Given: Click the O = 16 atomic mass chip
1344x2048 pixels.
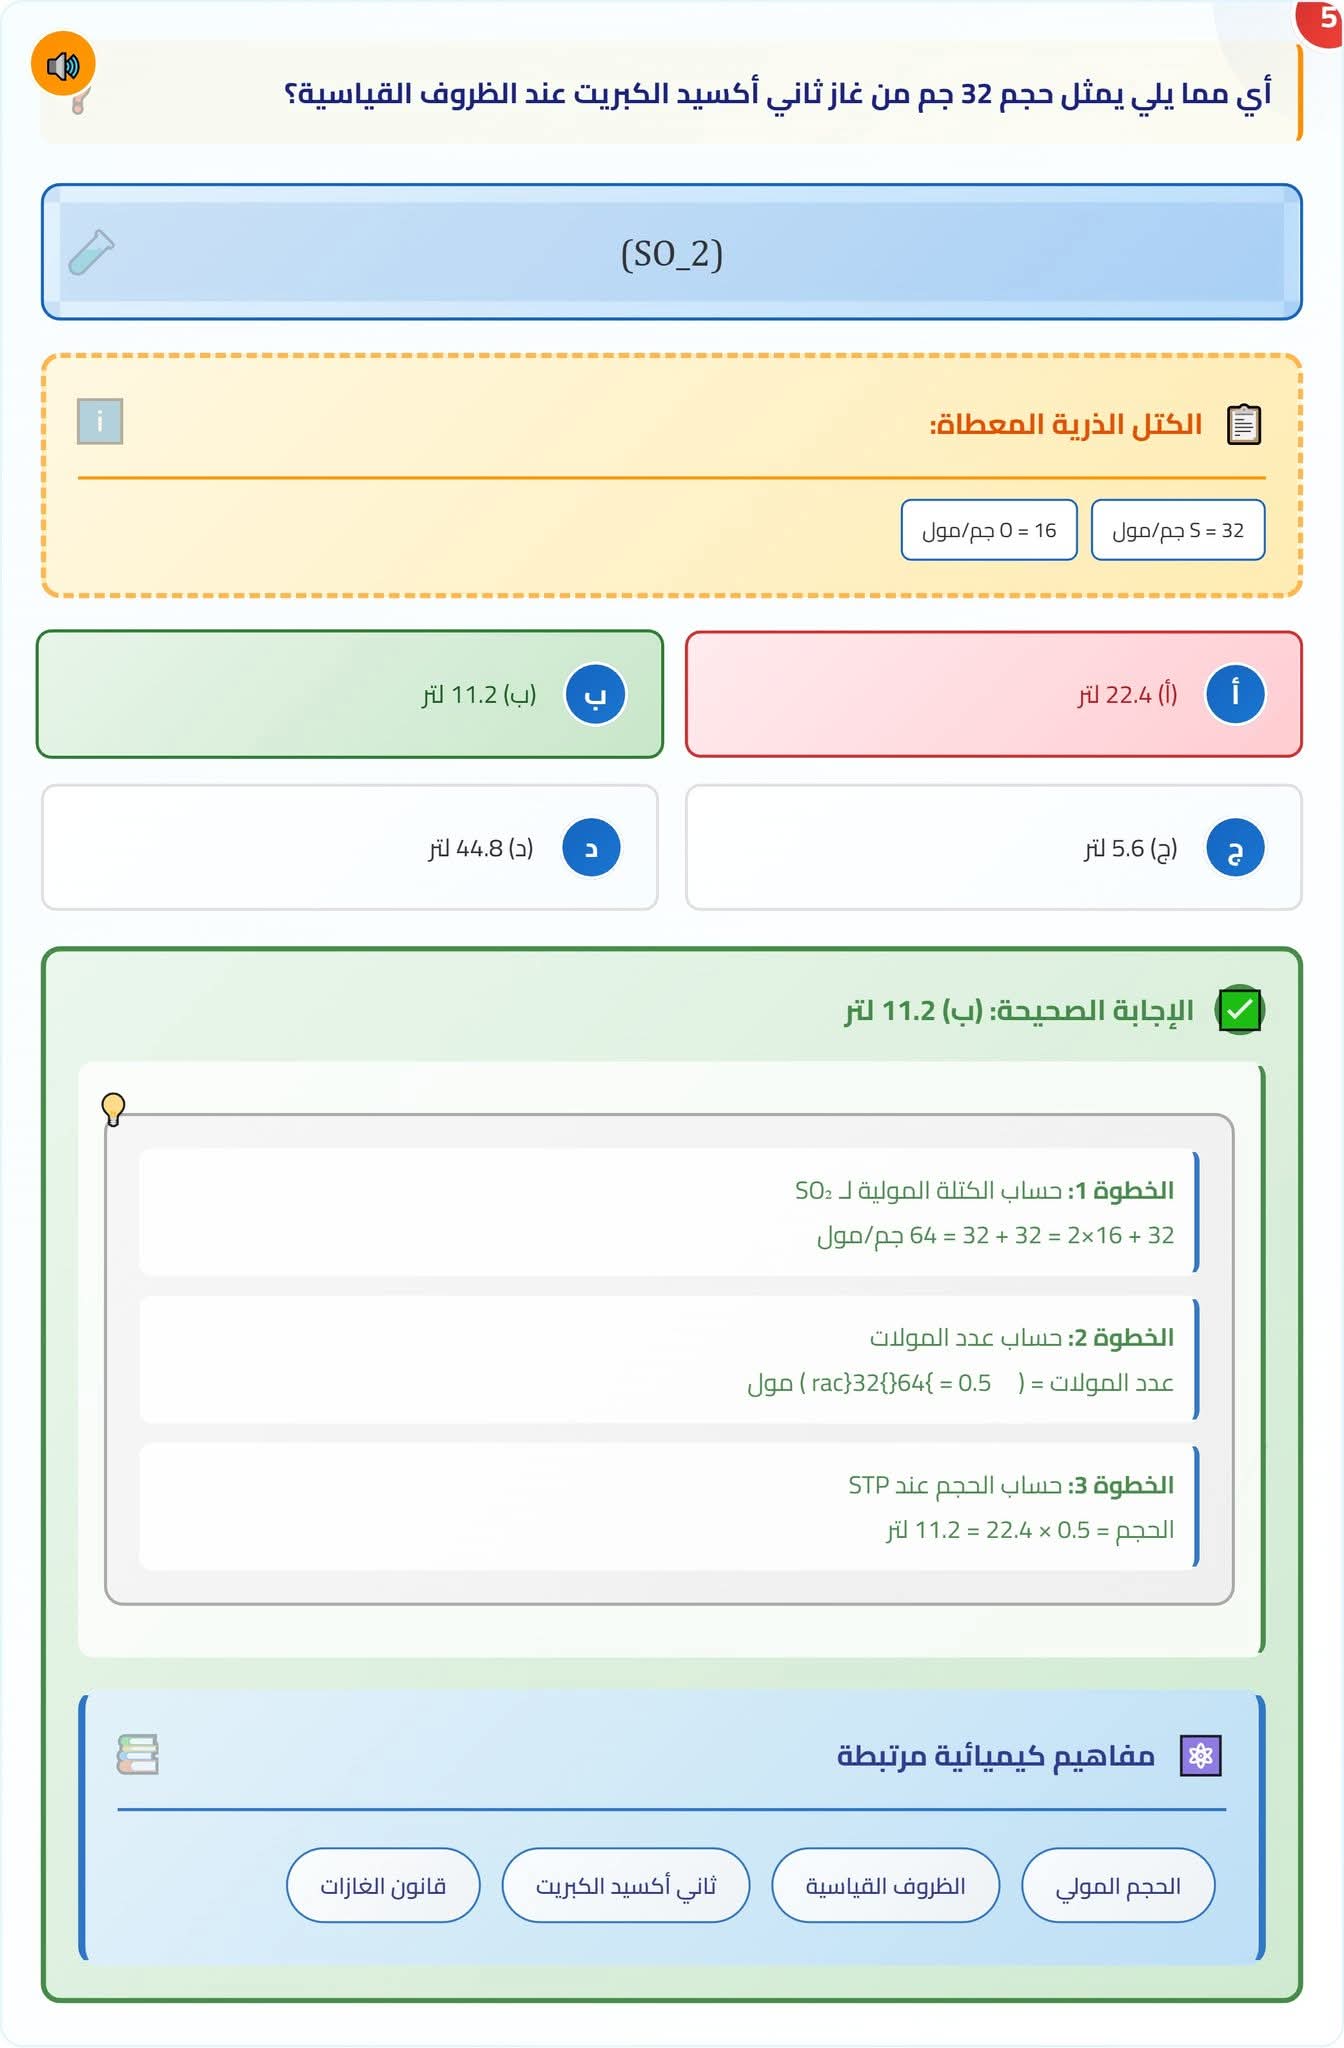Looking at the screenshot, I should pos(989,530).
